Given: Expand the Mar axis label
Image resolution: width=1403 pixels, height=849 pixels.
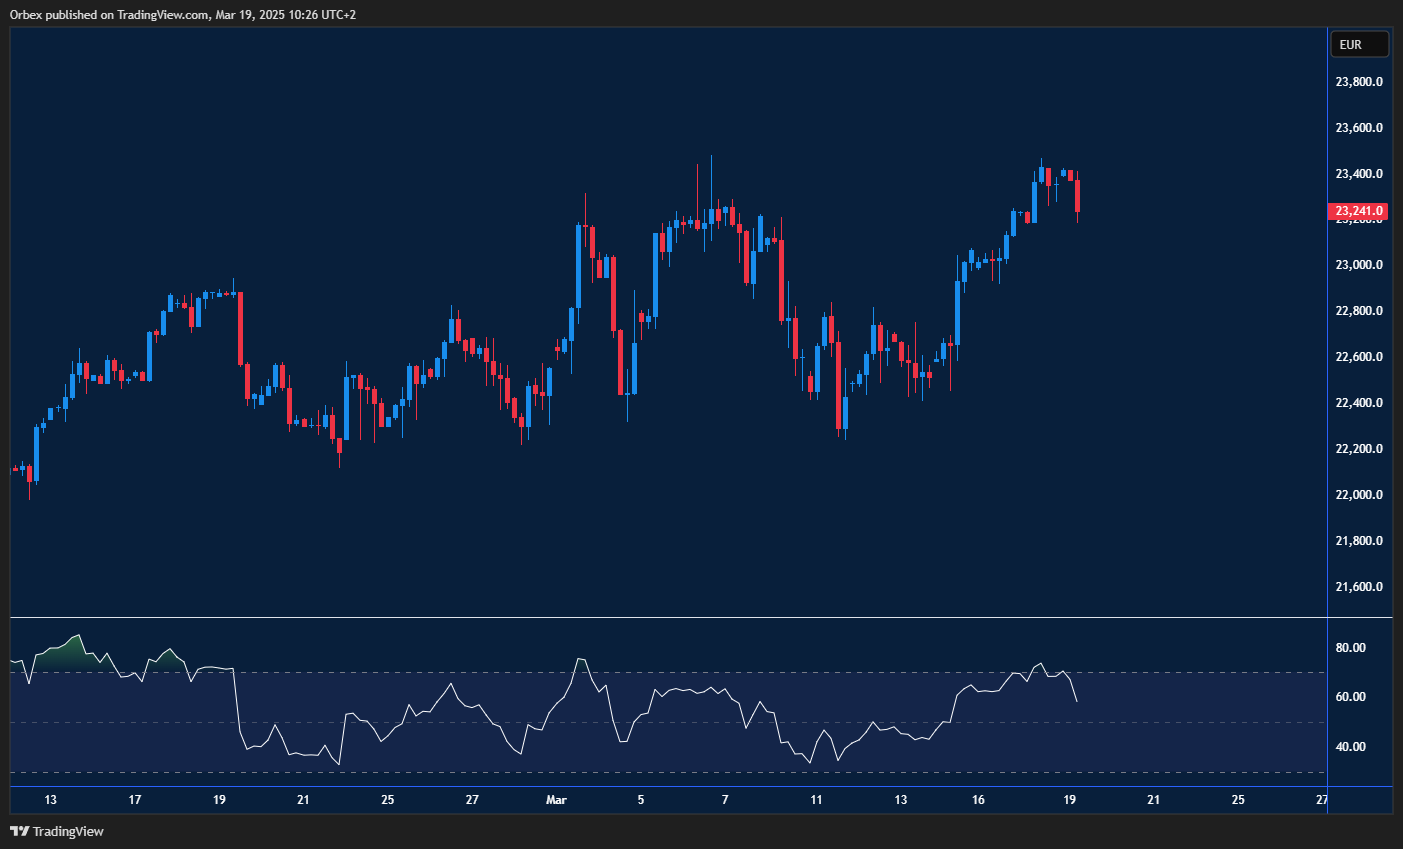Looking at the screenshot, I should (556, 800).
